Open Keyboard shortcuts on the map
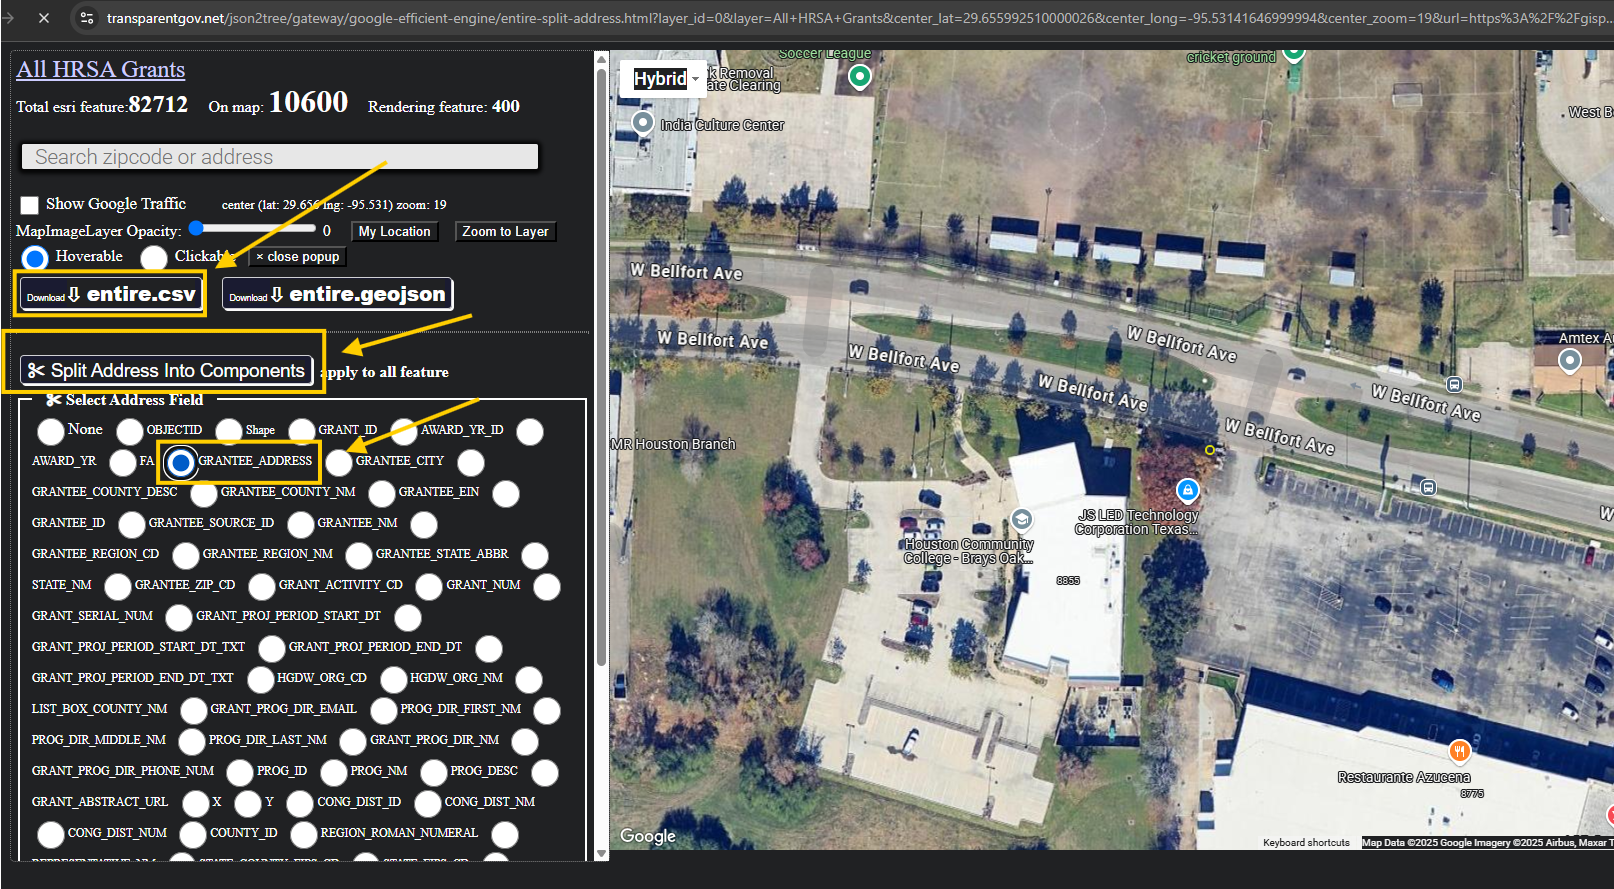Image resolution: width=1614 pixels, height=889 pixels. (1306, 843)
